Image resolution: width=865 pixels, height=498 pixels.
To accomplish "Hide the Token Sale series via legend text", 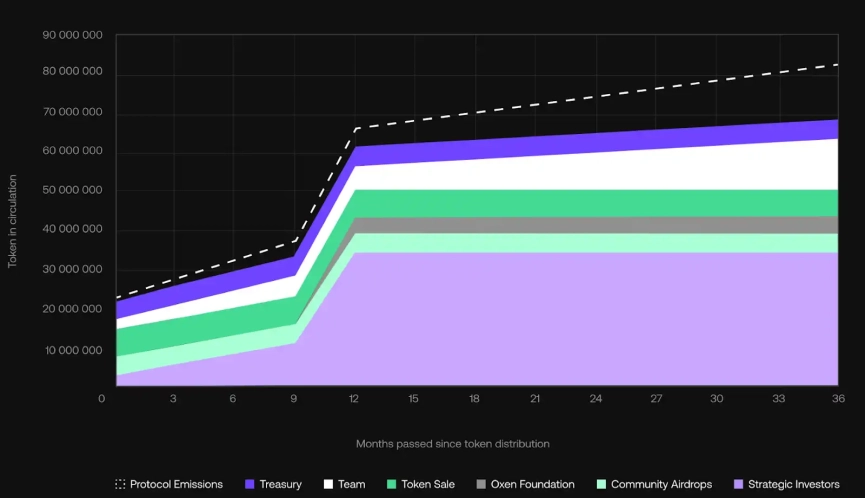I will point(428,484).
